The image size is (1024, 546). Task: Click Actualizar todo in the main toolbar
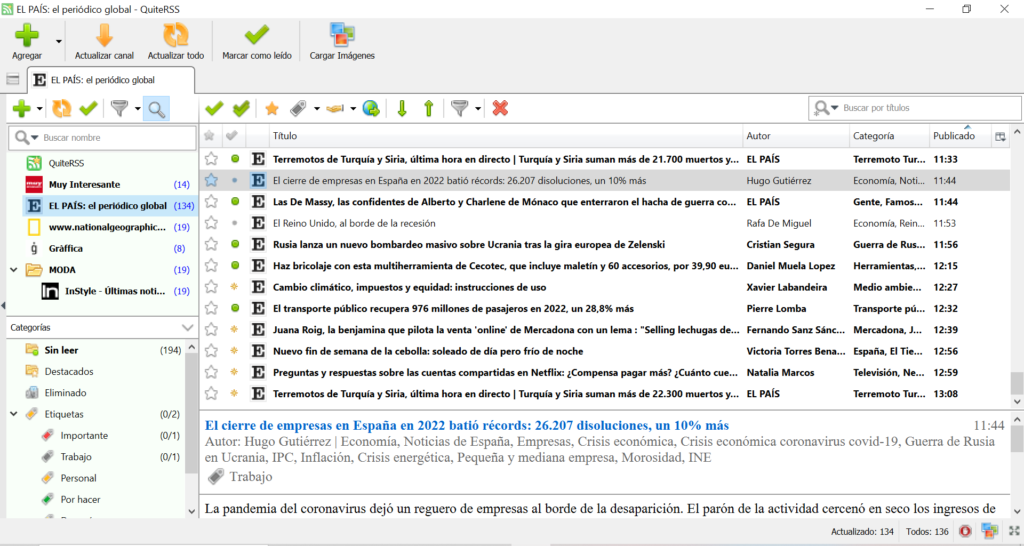(175, 40)
